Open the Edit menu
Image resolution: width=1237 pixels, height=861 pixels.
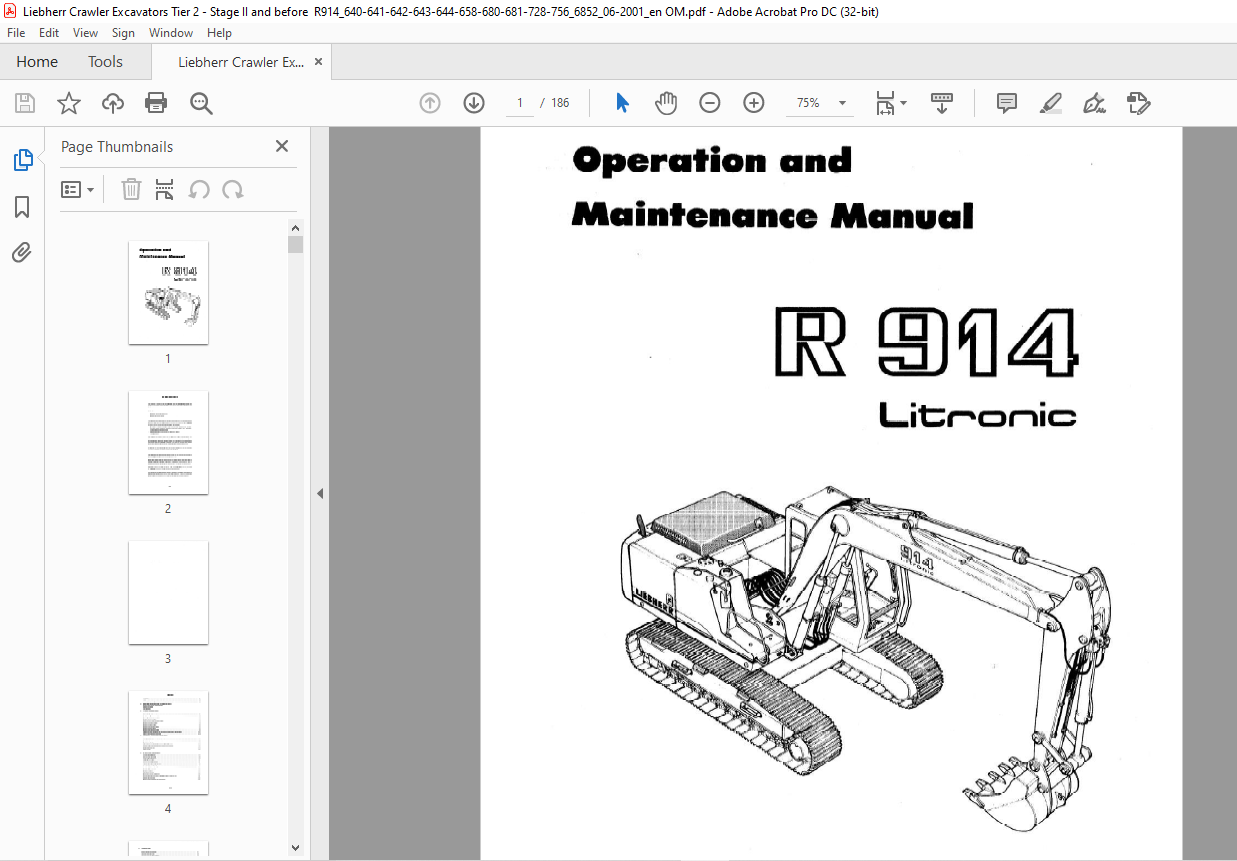click(x=49, y=33)
